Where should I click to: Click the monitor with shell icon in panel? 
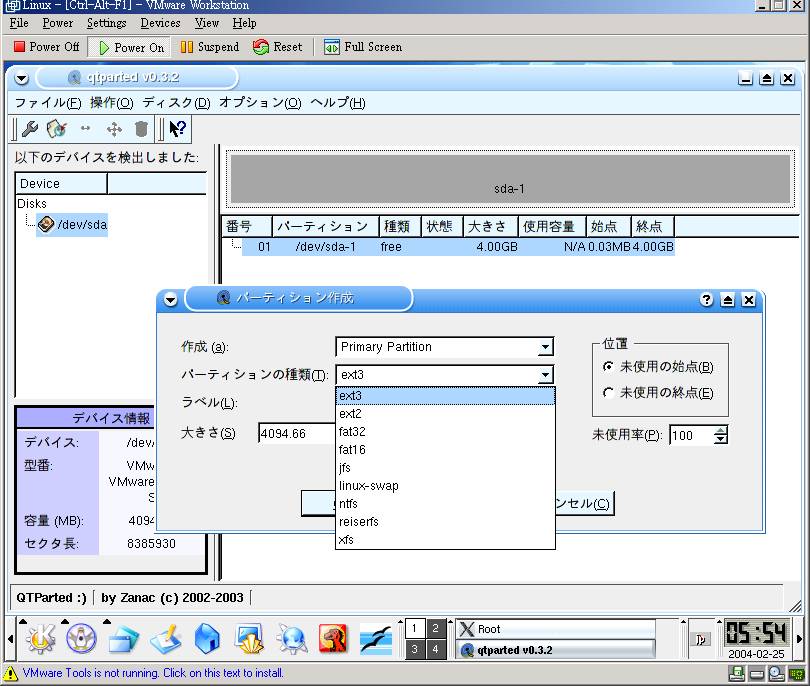250,638
